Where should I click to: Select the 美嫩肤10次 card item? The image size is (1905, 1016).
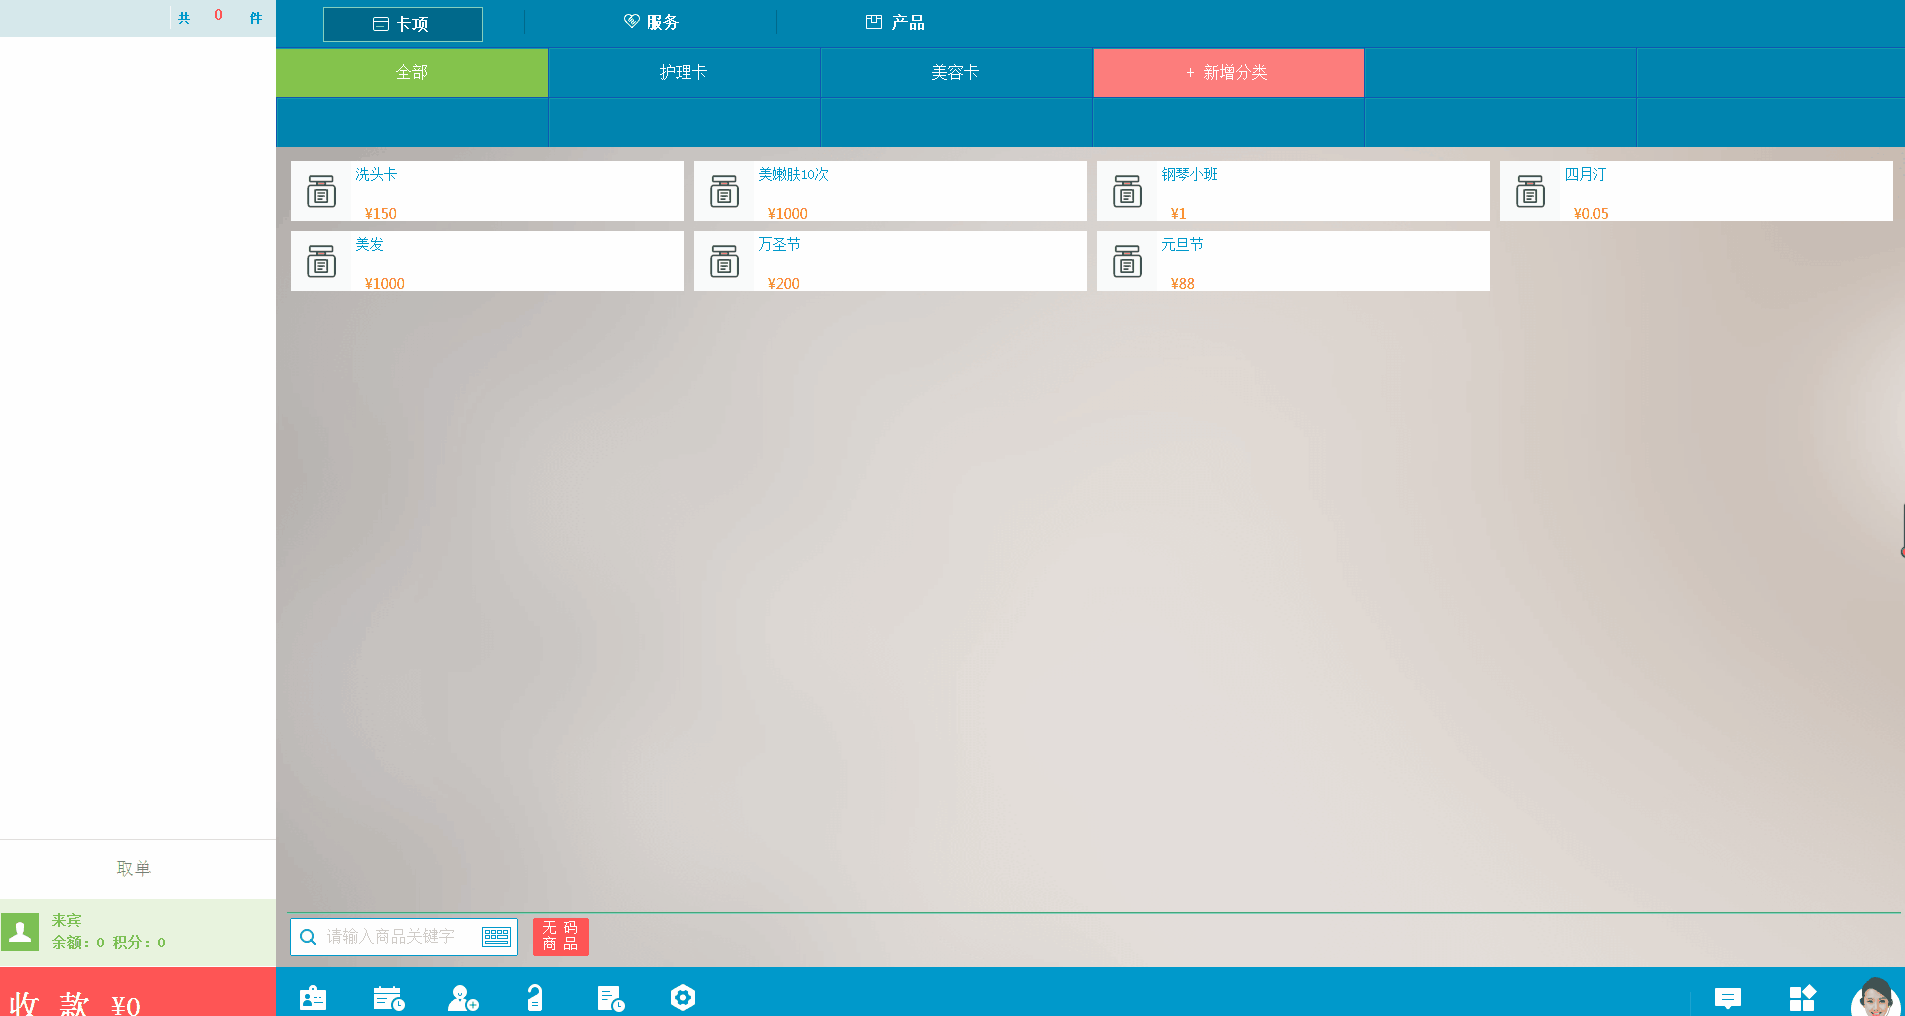coord(890,191)
